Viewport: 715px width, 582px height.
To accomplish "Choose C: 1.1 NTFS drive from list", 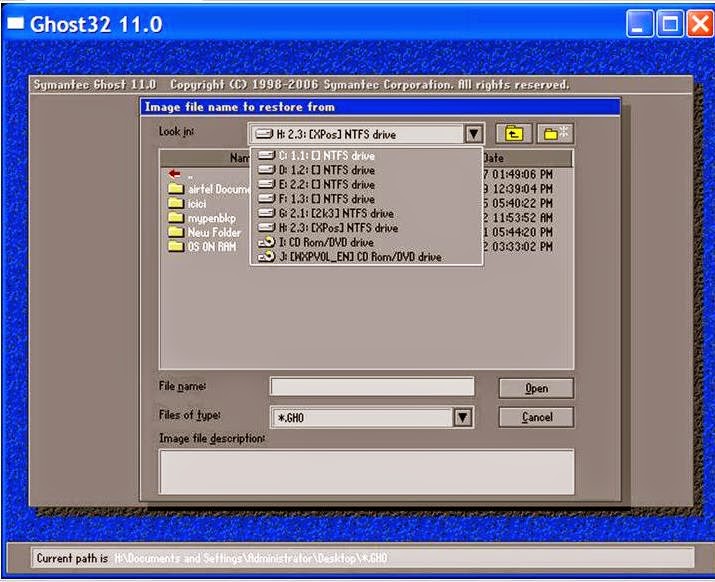I will pos(366,156).
